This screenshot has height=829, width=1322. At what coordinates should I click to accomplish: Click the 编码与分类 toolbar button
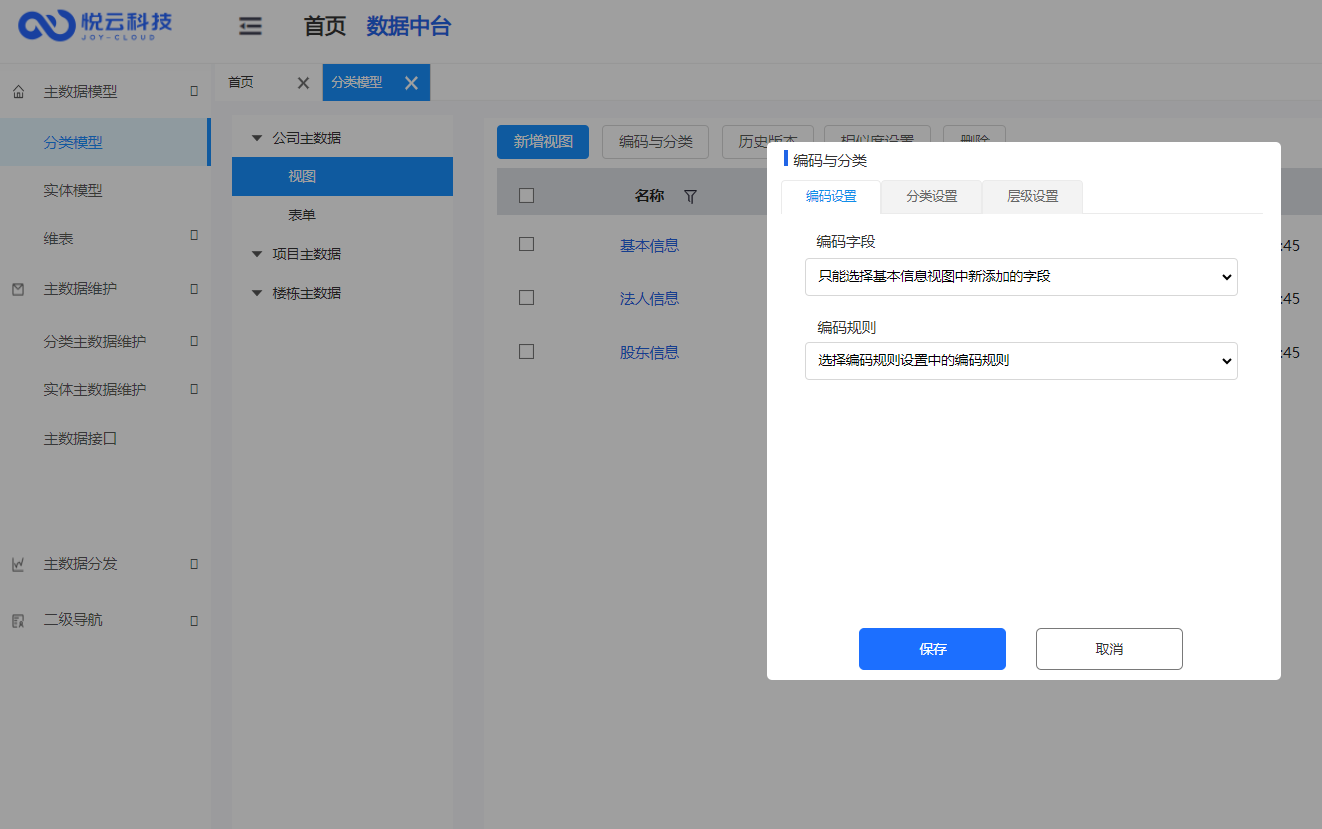[x=656, y=142]
